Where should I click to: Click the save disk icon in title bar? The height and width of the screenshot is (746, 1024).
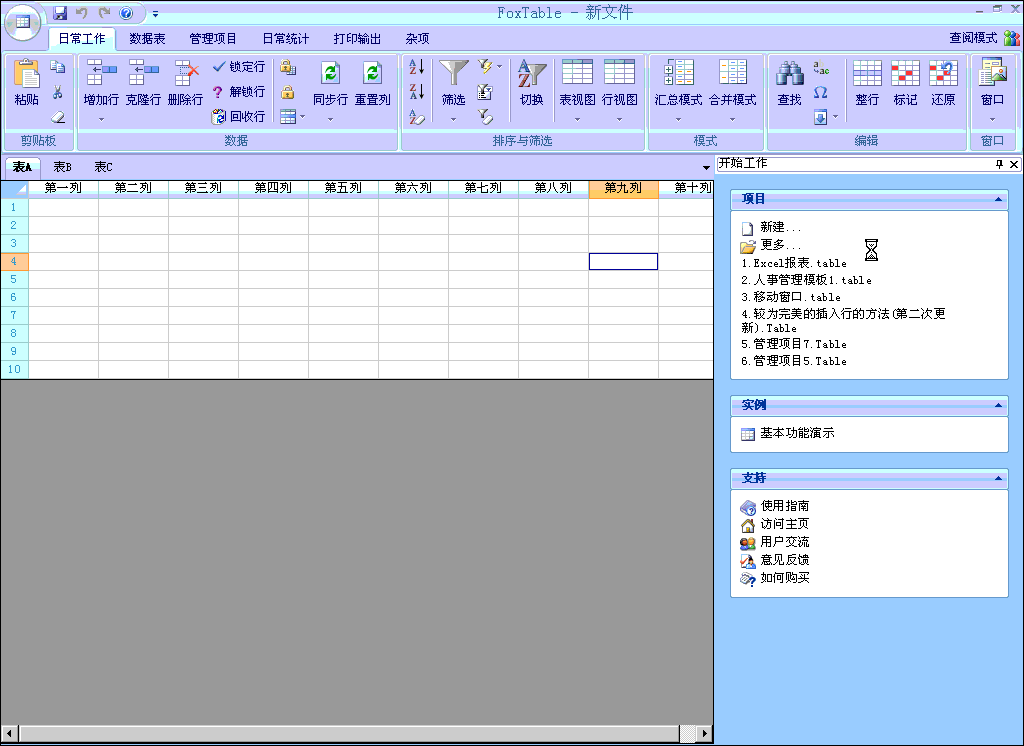59,12
